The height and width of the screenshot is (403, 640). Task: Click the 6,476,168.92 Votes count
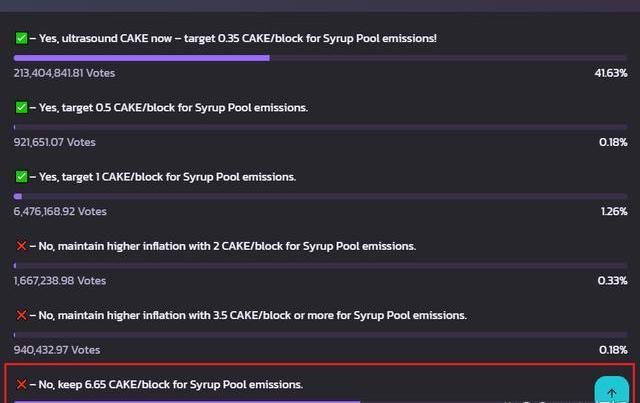pyautogui.click(x=60, y=211)
